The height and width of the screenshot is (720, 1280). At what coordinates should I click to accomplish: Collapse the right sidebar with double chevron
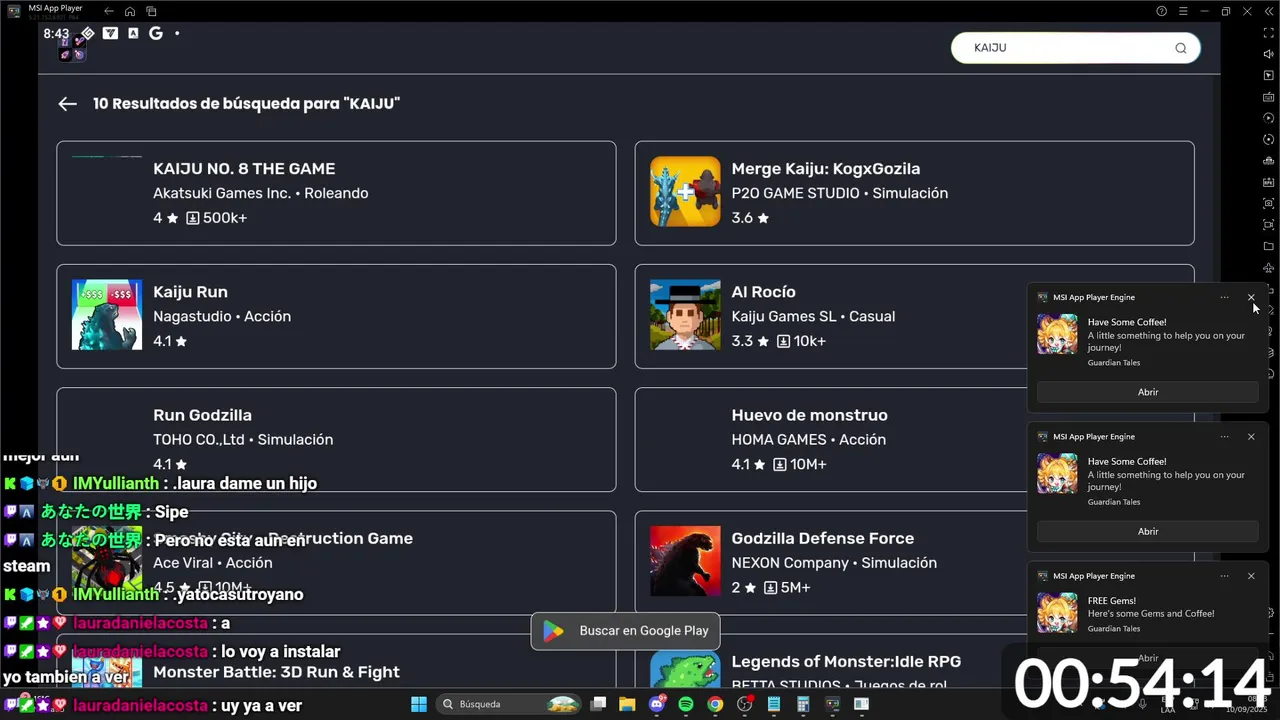(1269, 11)
